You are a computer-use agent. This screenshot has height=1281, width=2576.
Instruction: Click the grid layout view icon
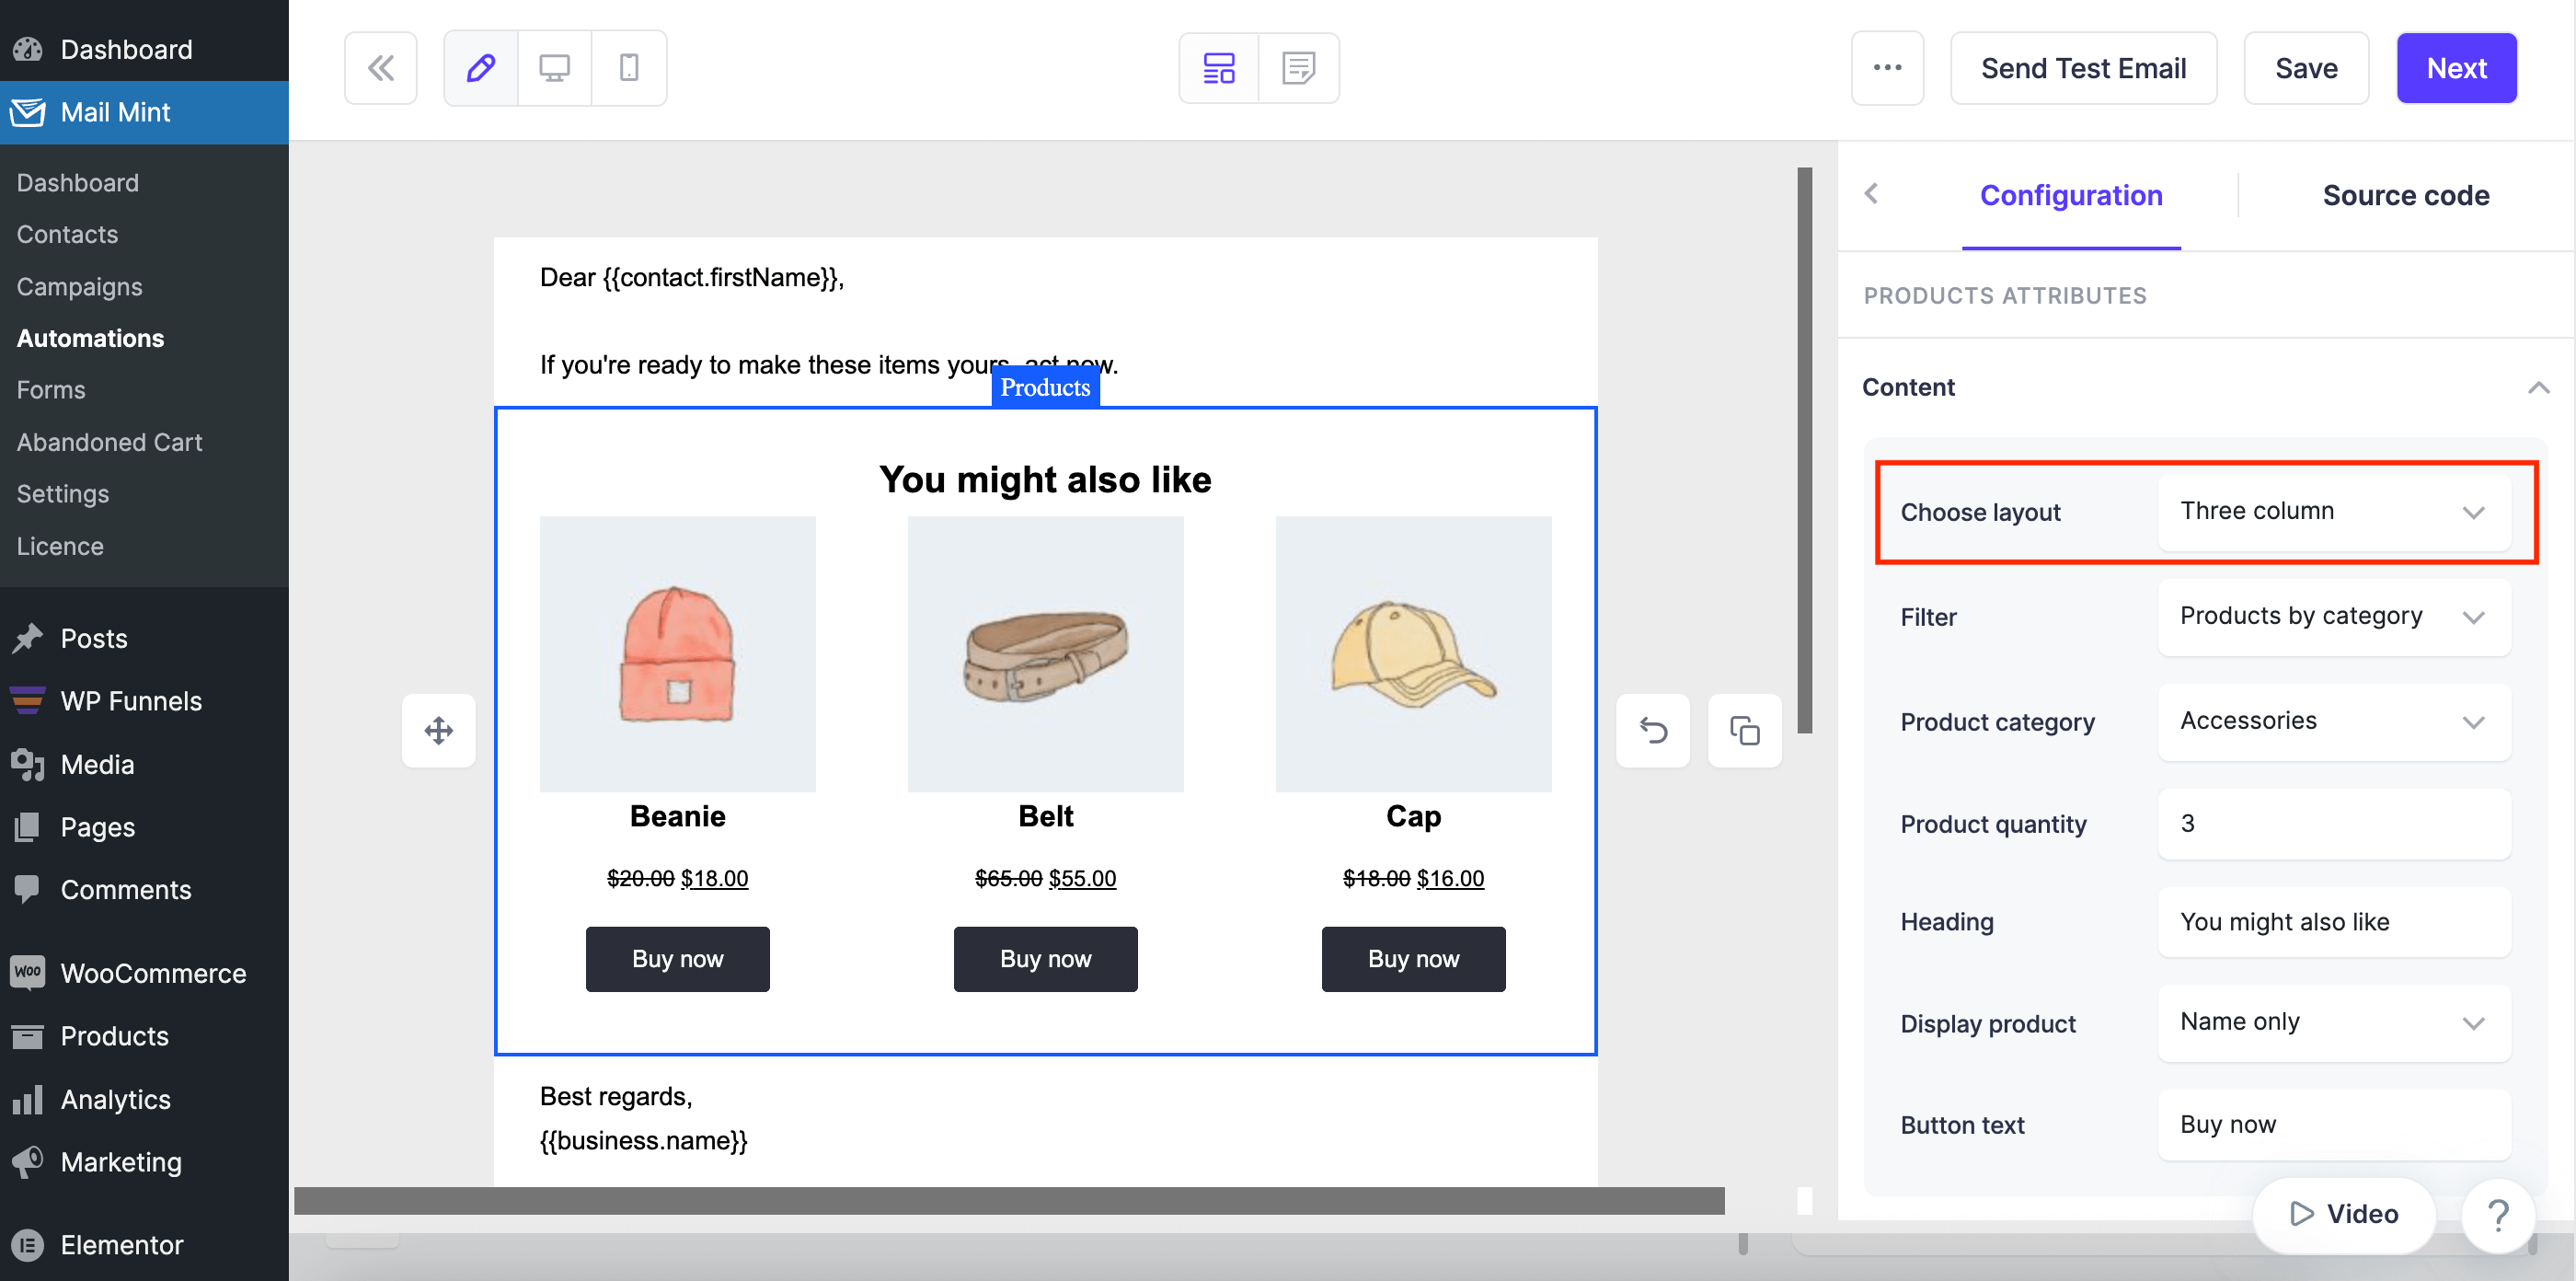pyautogui.click(x=1223, y=67)
